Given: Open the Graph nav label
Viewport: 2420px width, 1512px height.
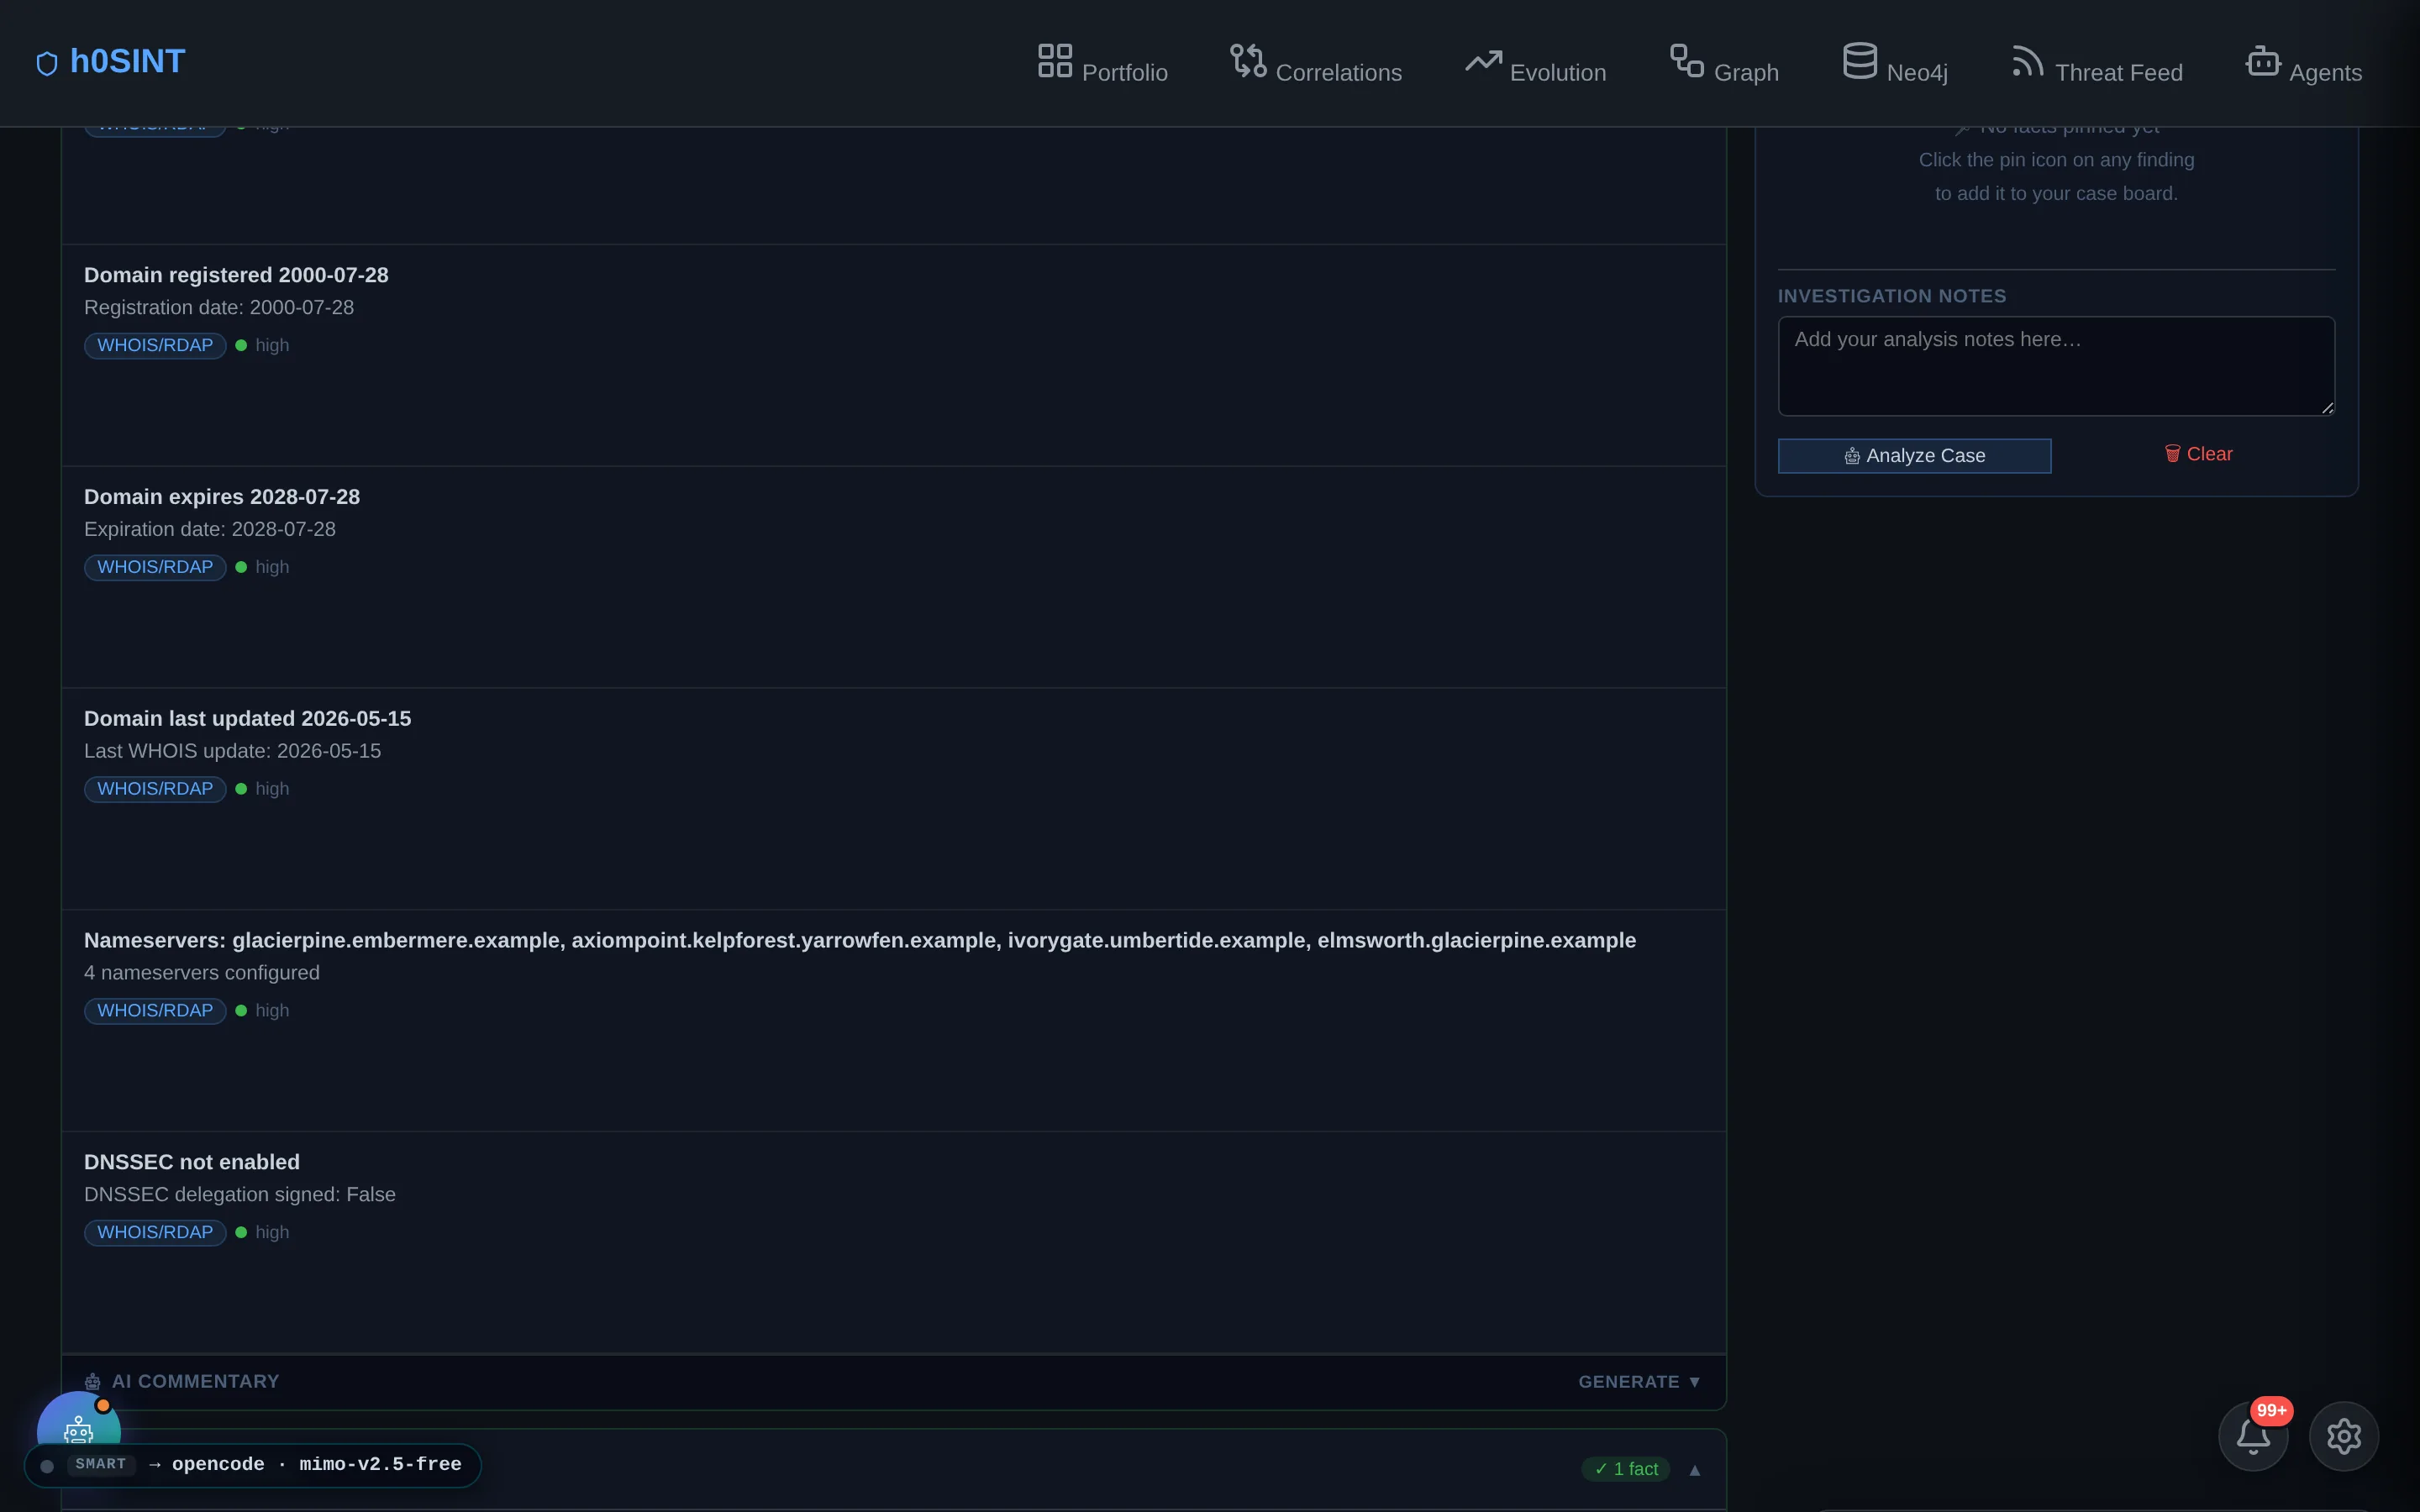Looking at the screenshot, I should click(x=1746, y=73).
